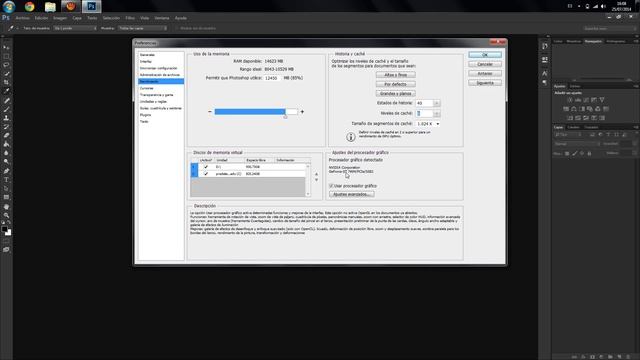Select the Hand tool

coord(6,207)
